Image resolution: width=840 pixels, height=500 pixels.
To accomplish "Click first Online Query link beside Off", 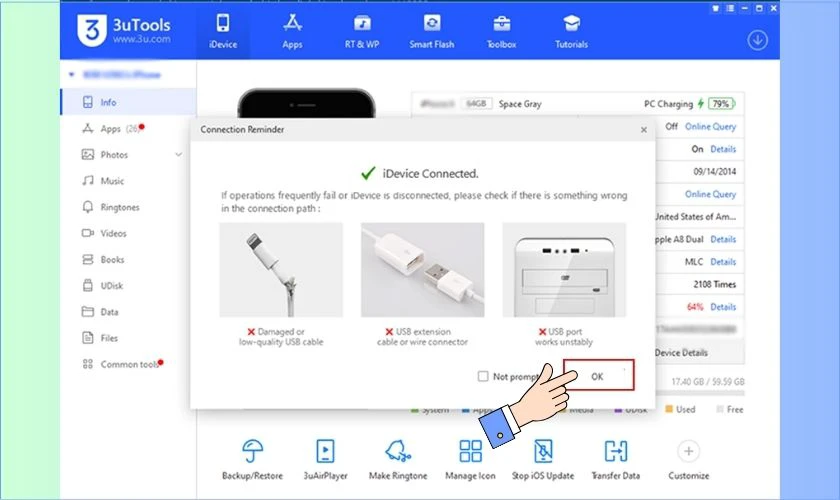I will coord(710,126).
